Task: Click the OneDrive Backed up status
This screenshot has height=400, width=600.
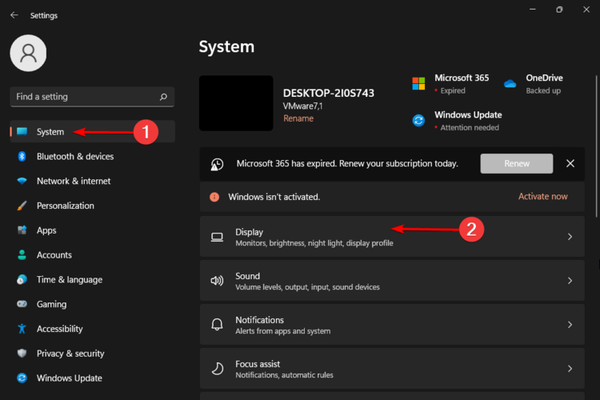Action: click(543, 91)
